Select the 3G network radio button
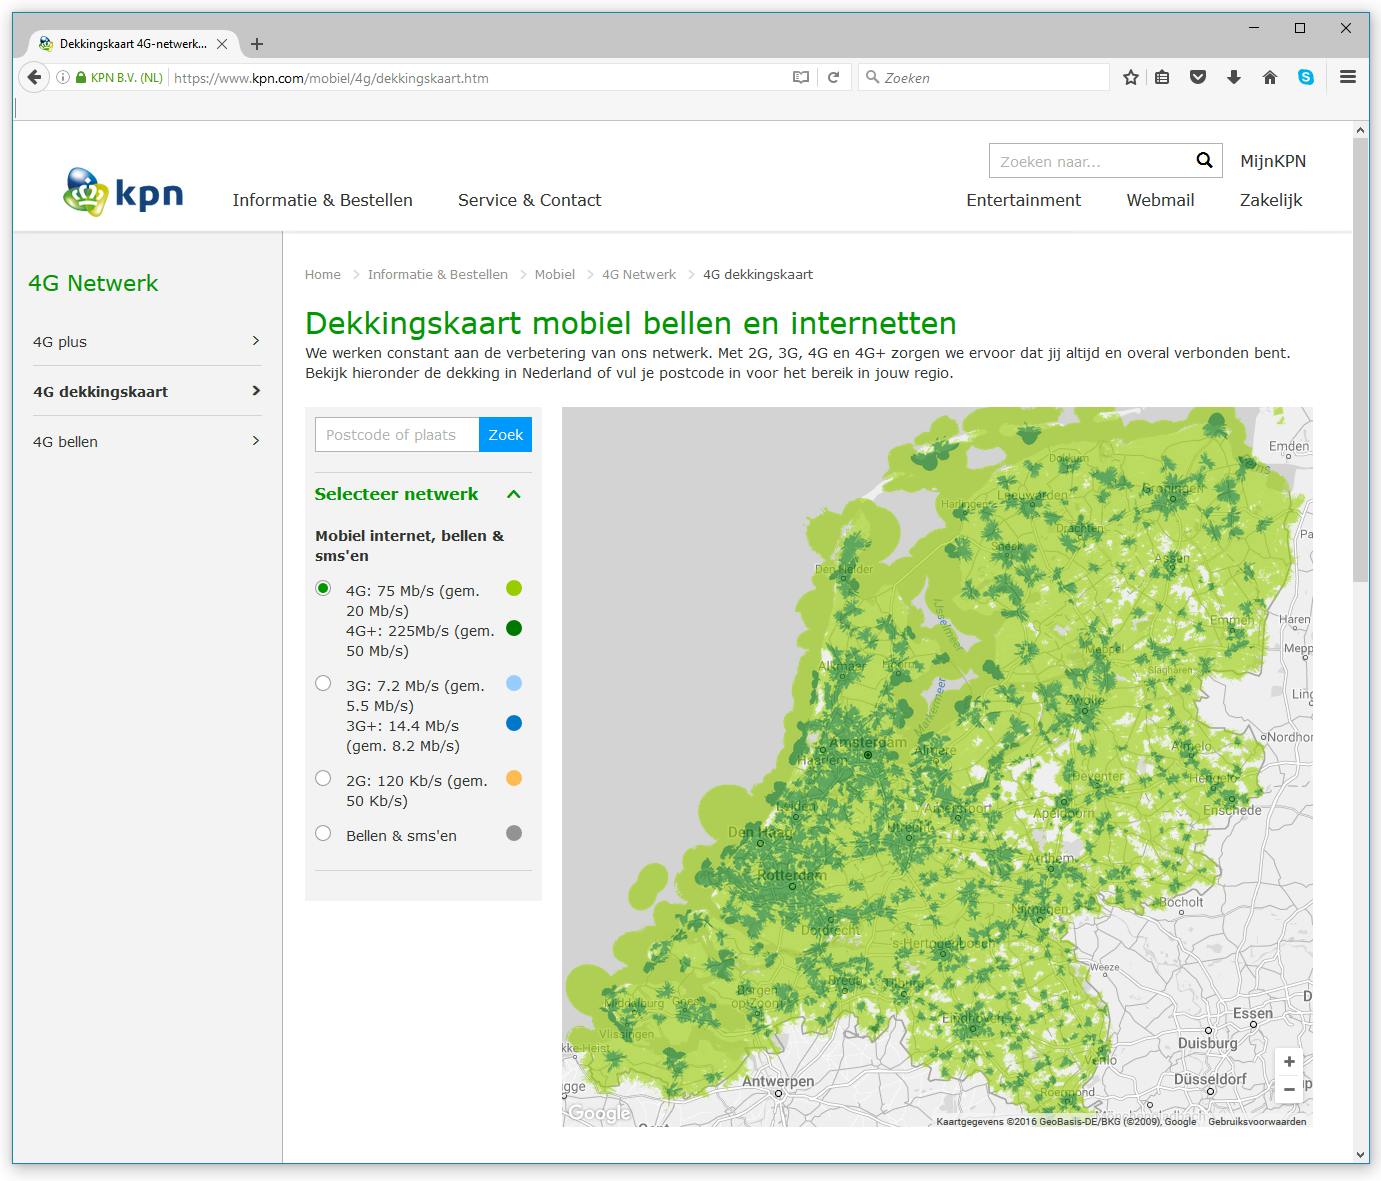Screen dimensions: 1381x1181 coord(323,684)
